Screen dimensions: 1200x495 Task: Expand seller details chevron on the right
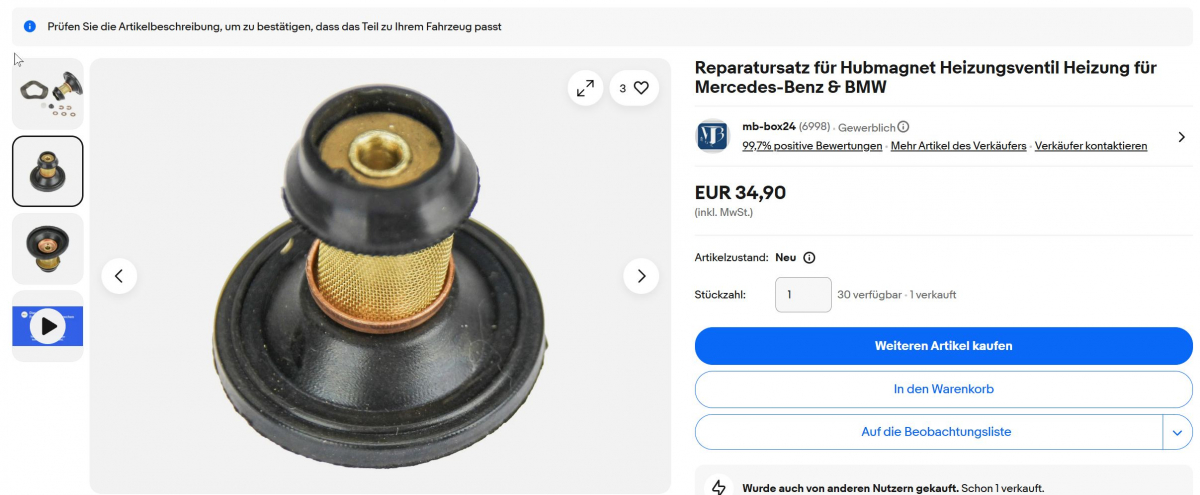(x=1181, y=137)
